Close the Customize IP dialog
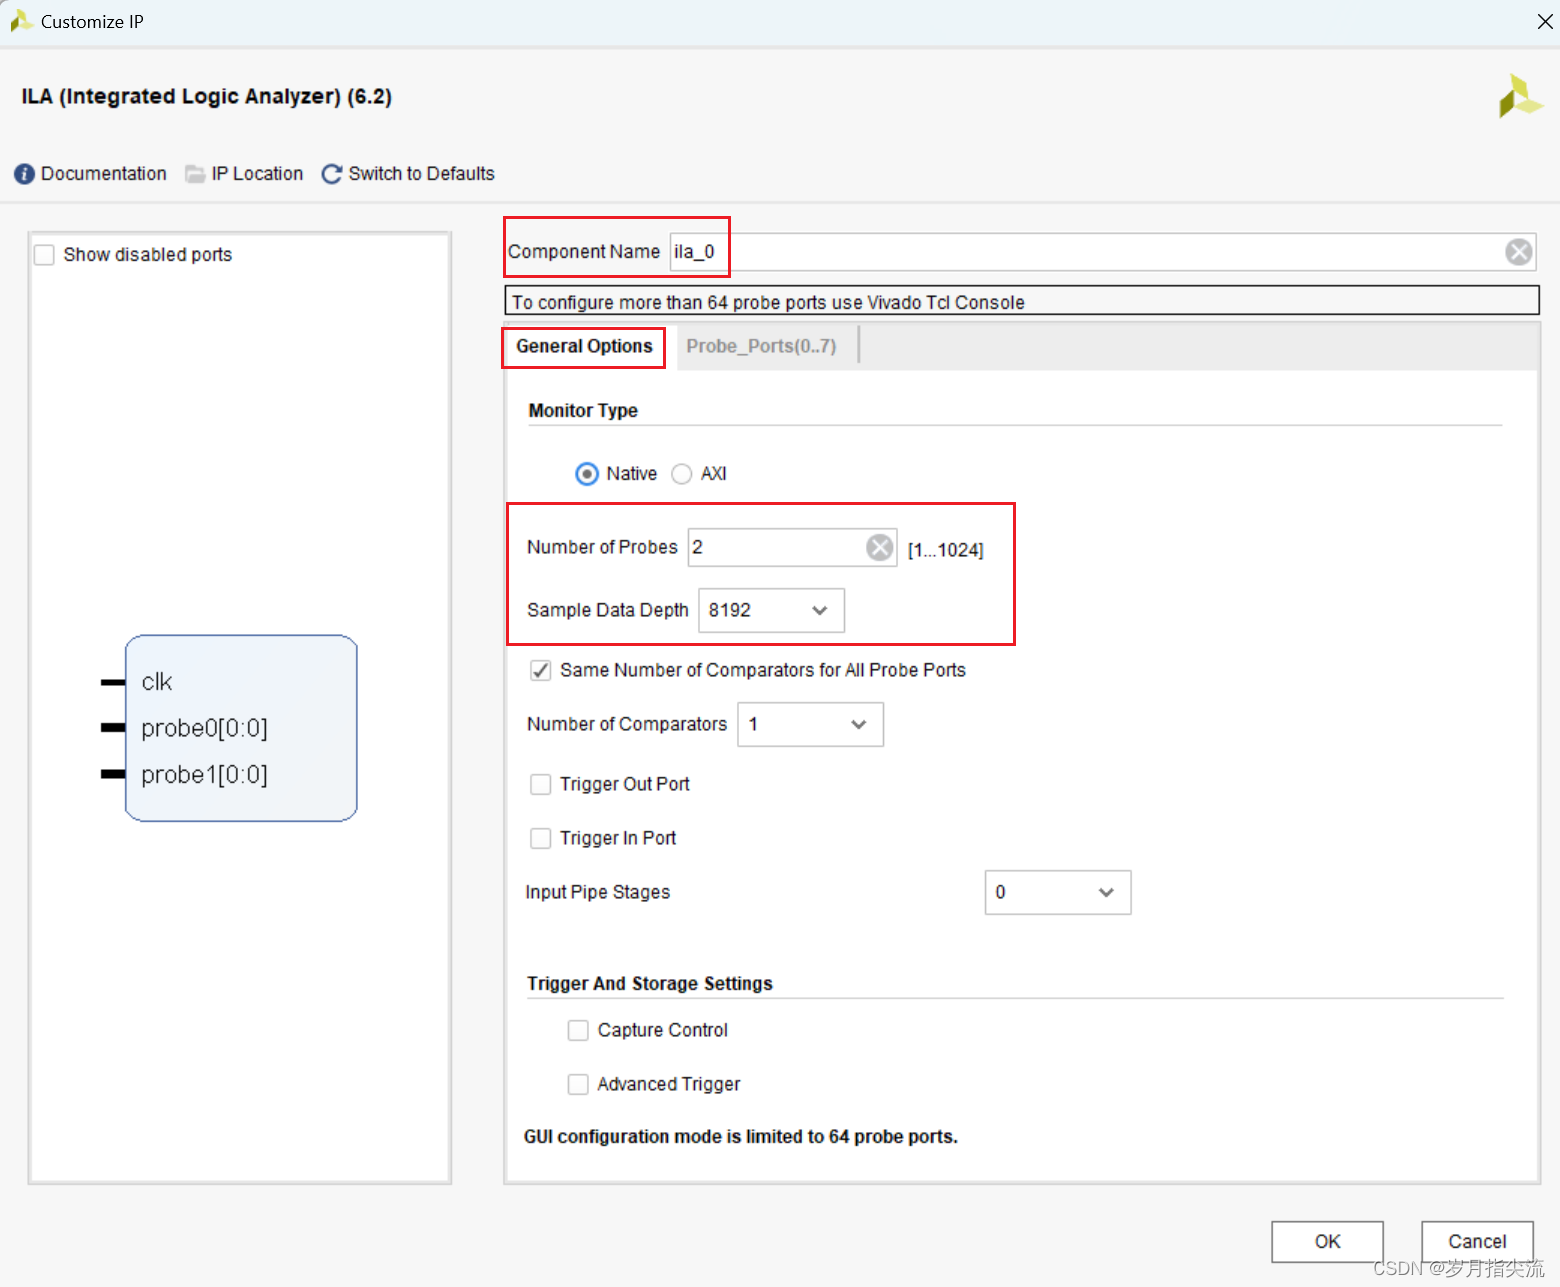 click(x=1544, y=21)
